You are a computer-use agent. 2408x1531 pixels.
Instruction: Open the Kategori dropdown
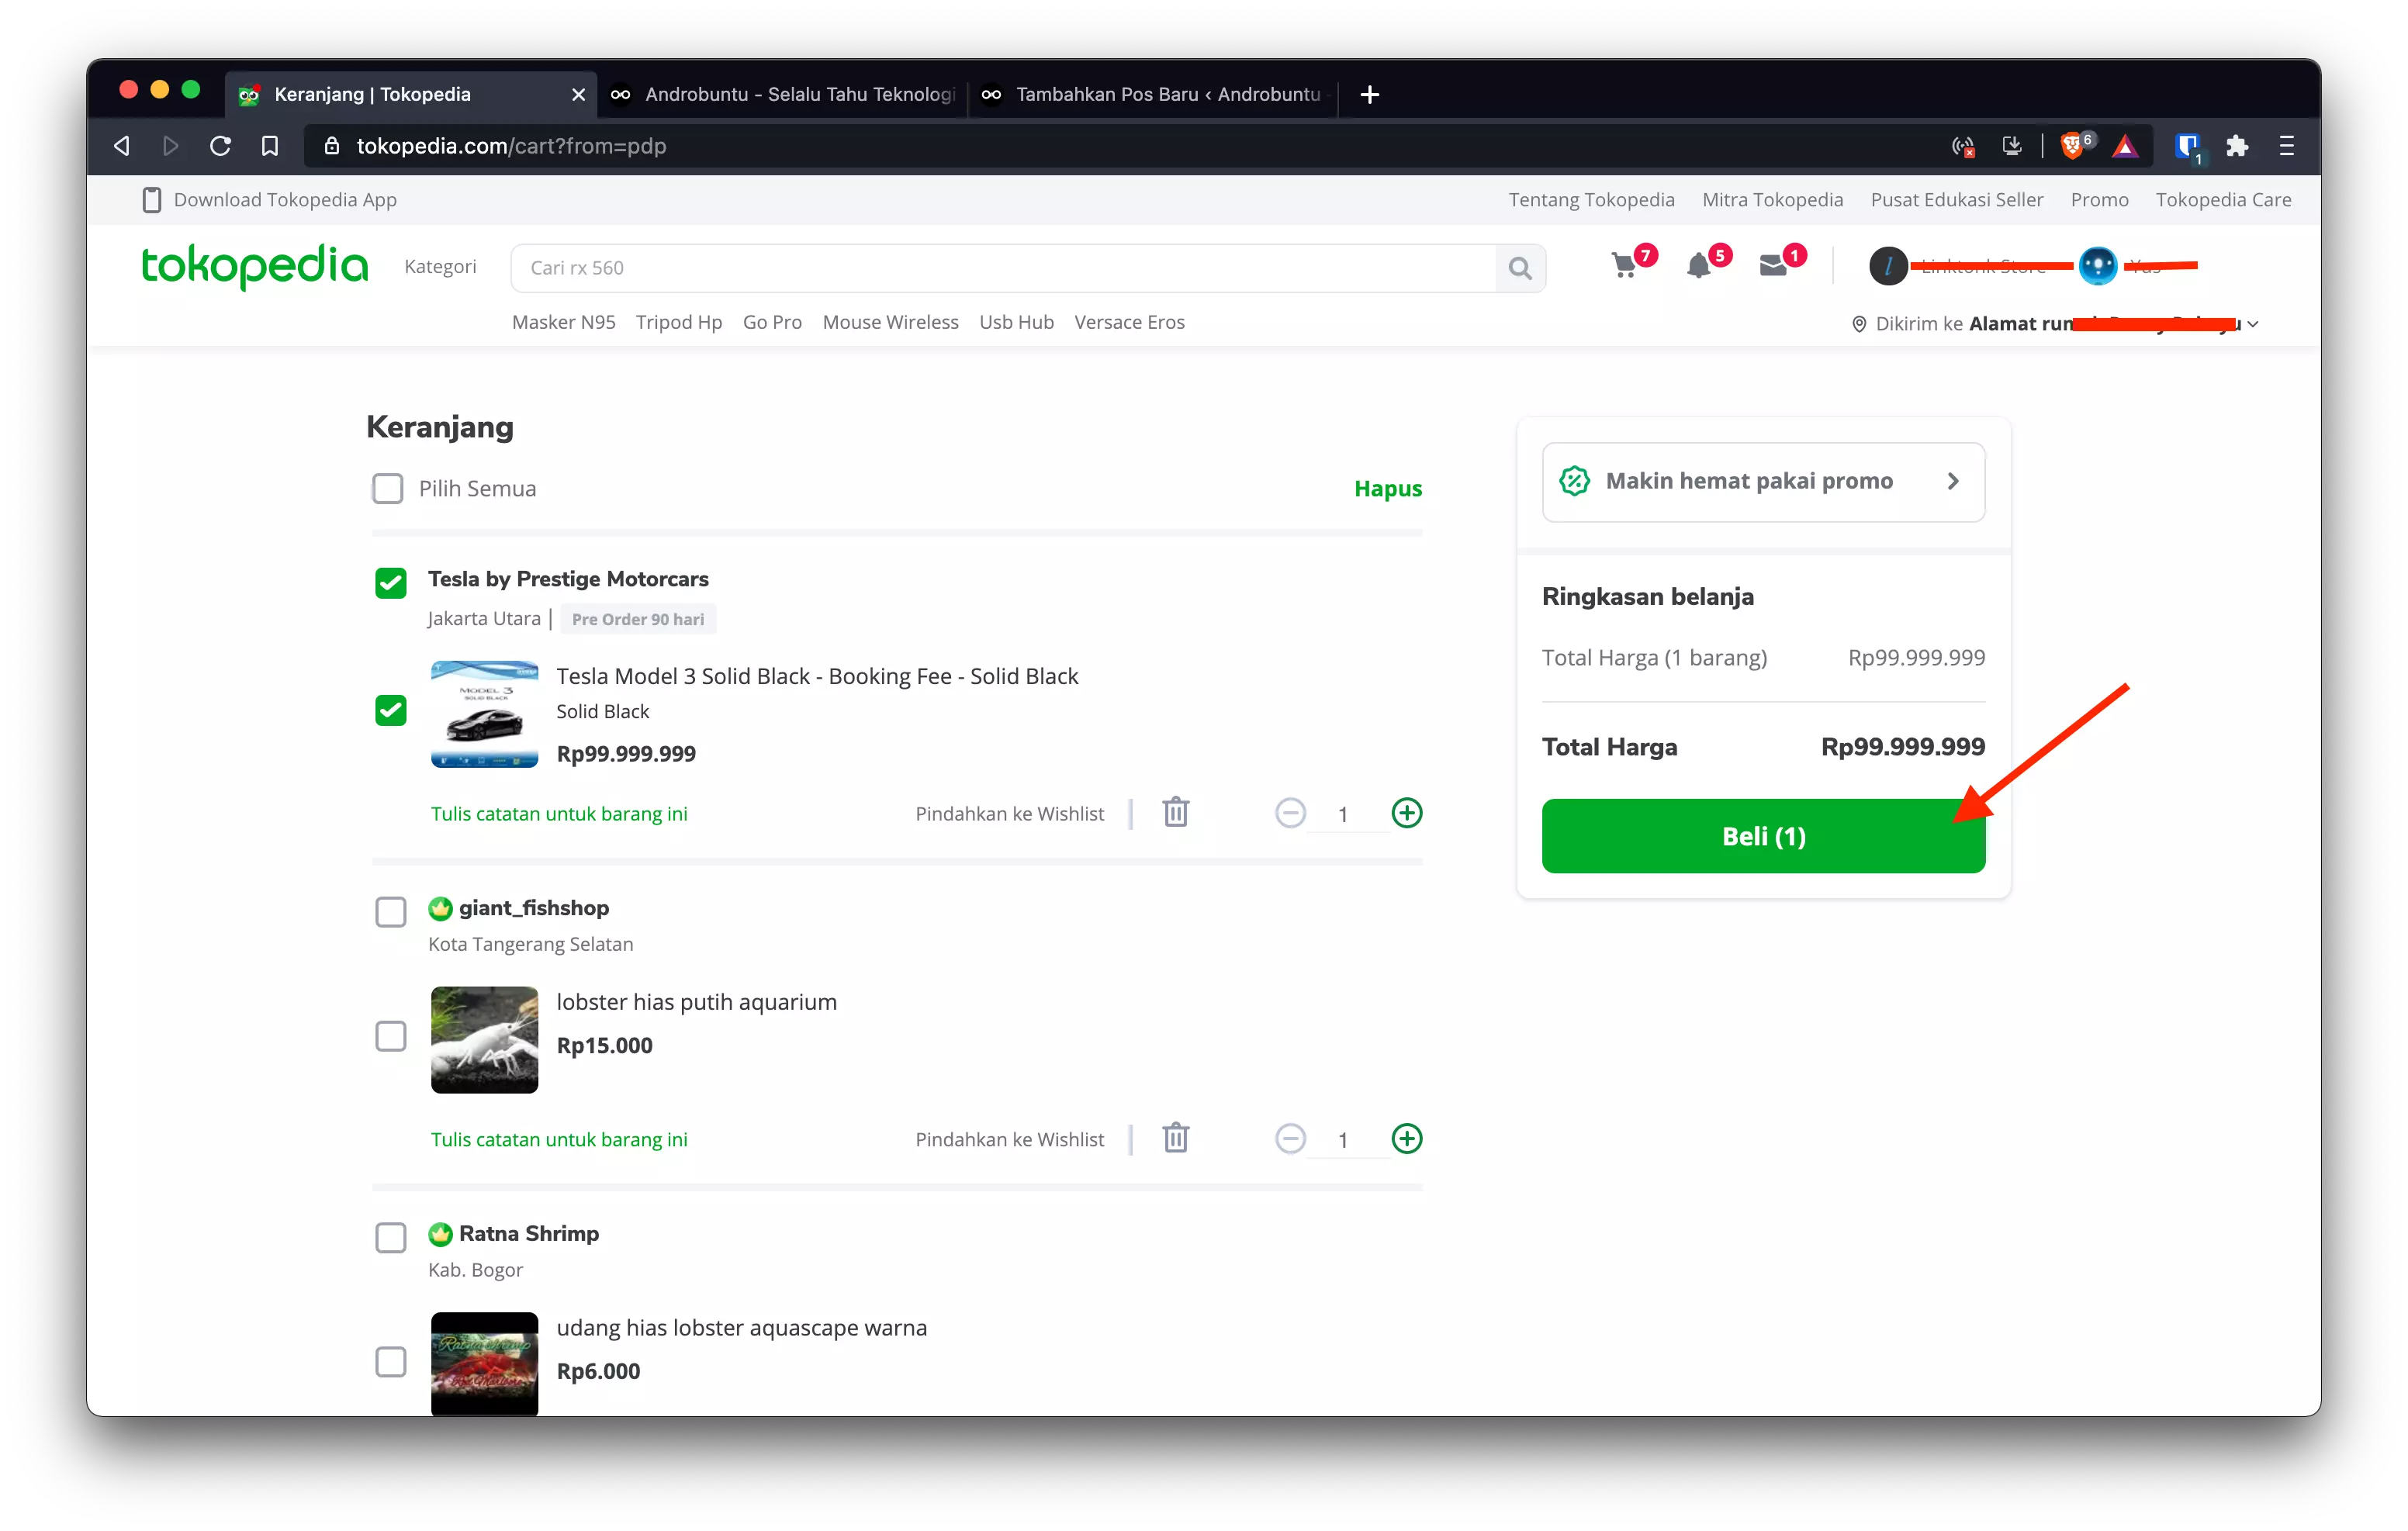click(x=440, y=267)
